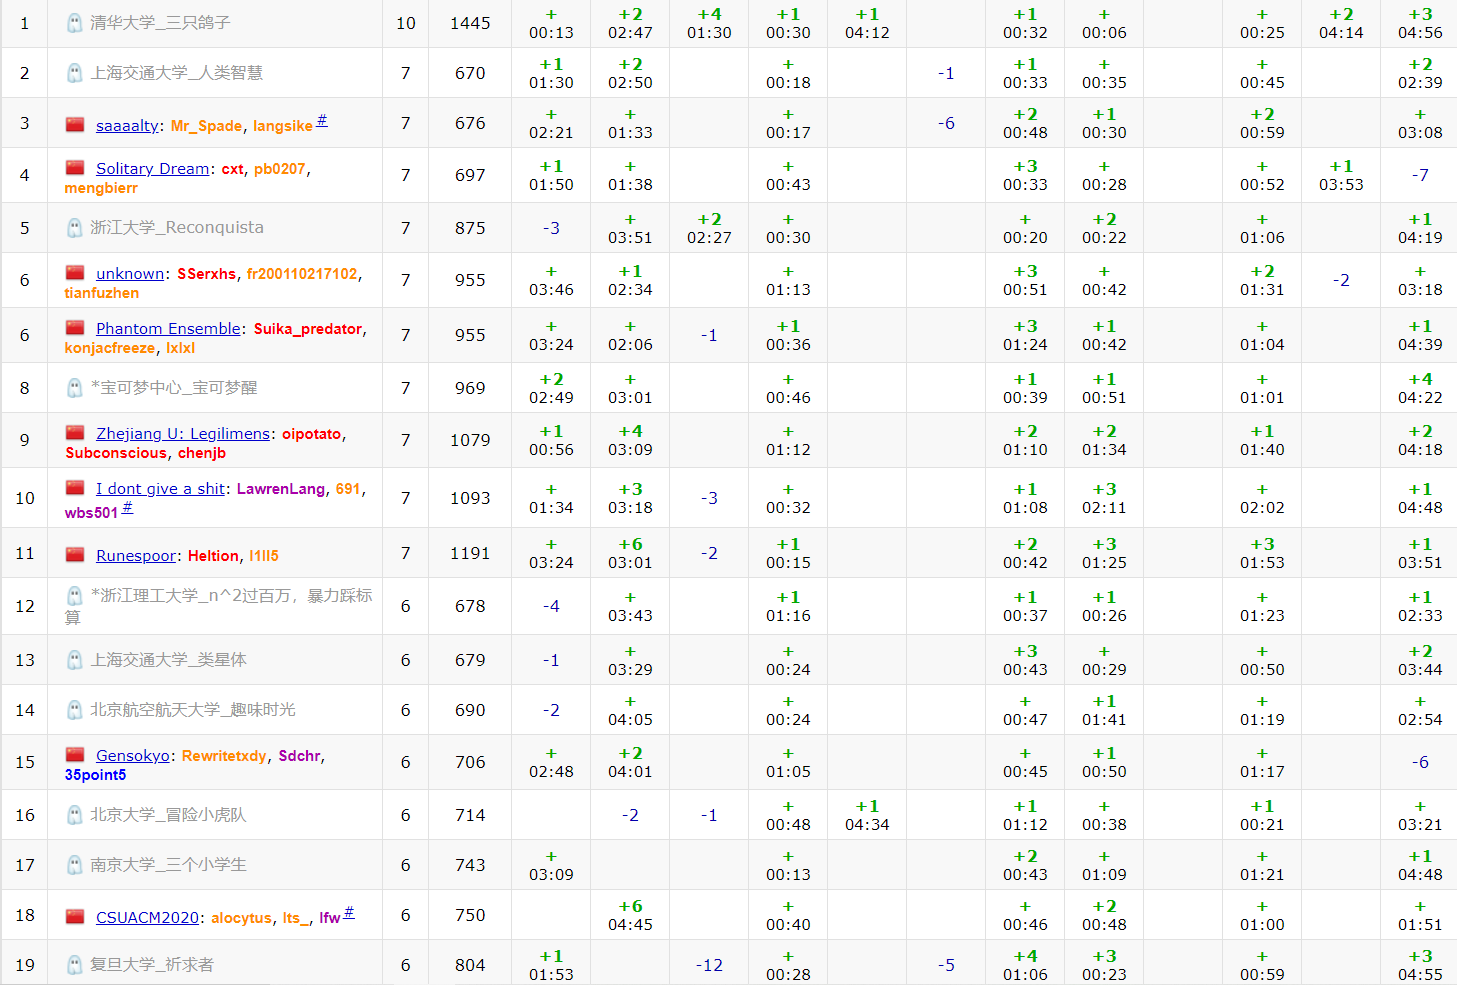Open the Gensokyo team link
Screen dimensions: 1457x985
(132, 756)
